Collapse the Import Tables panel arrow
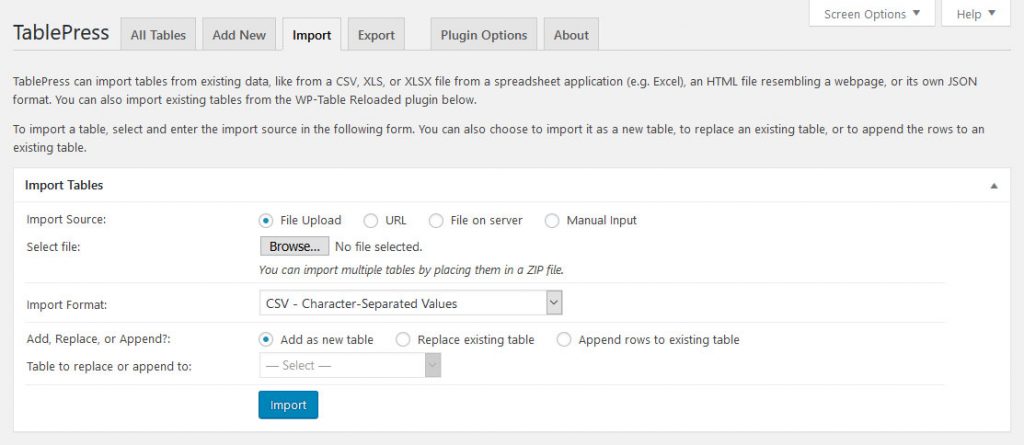The width and height of the screenshot is (1024, 445). pos(993,186)
